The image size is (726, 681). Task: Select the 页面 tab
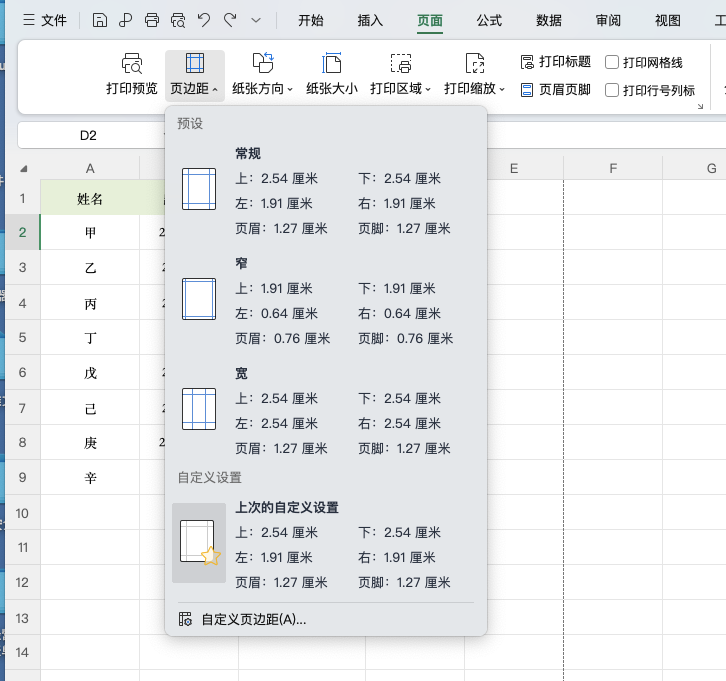430,20
